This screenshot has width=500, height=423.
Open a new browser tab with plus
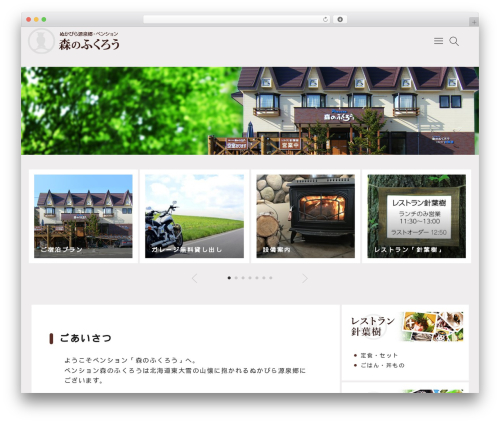tap(474, 22)
